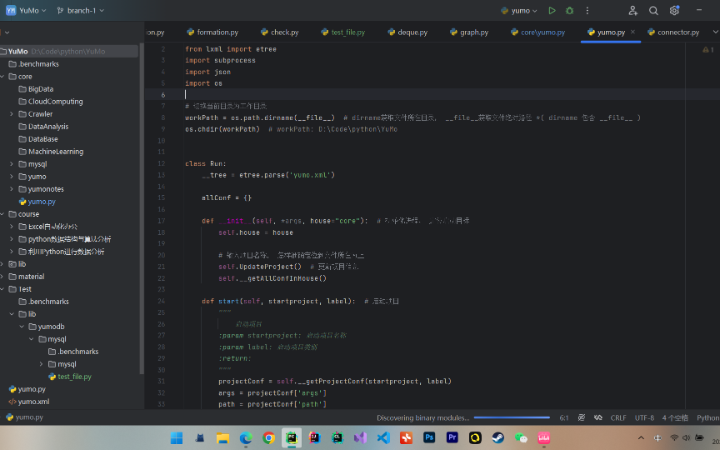Open Steam from the taskbar
Viewport: 720px width, 450px height.
click(498, 438)
